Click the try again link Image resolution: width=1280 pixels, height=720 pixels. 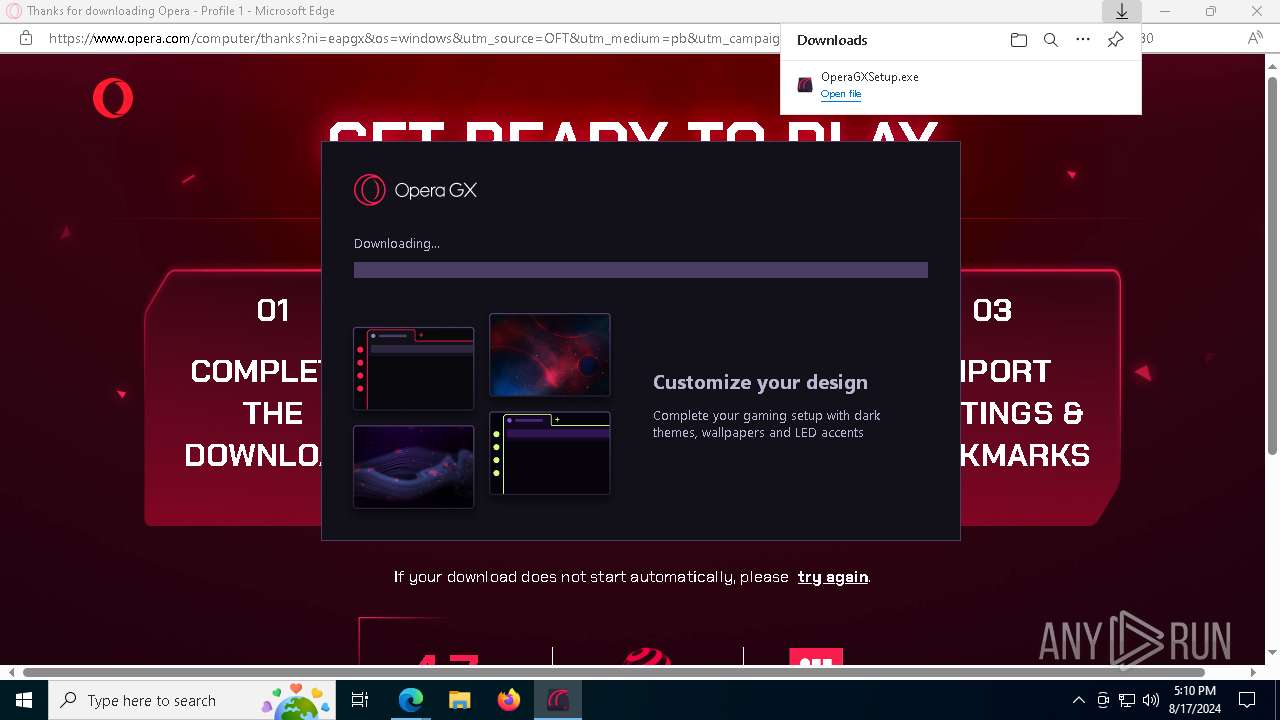point(833,577)
